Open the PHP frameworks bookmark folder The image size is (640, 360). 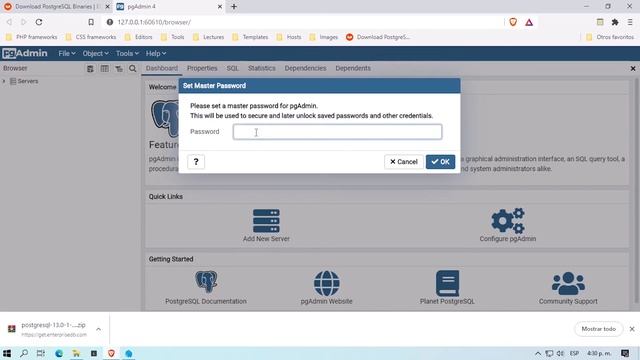click(x=32, y=37)
